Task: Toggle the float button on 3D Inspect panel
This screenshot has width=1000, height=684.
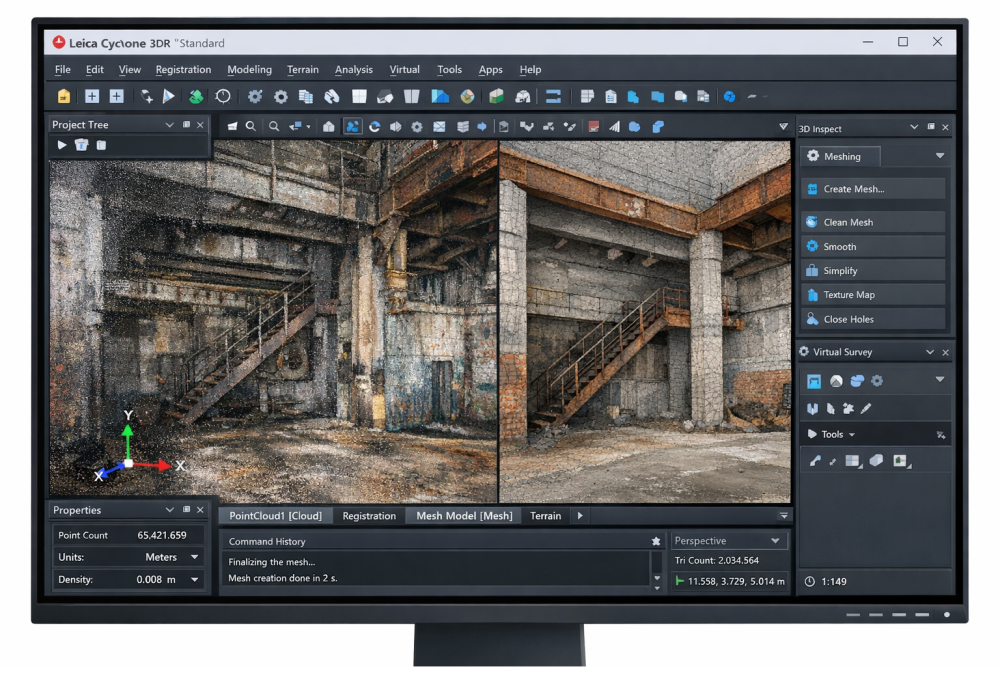Action: click(x=931, y=128)
